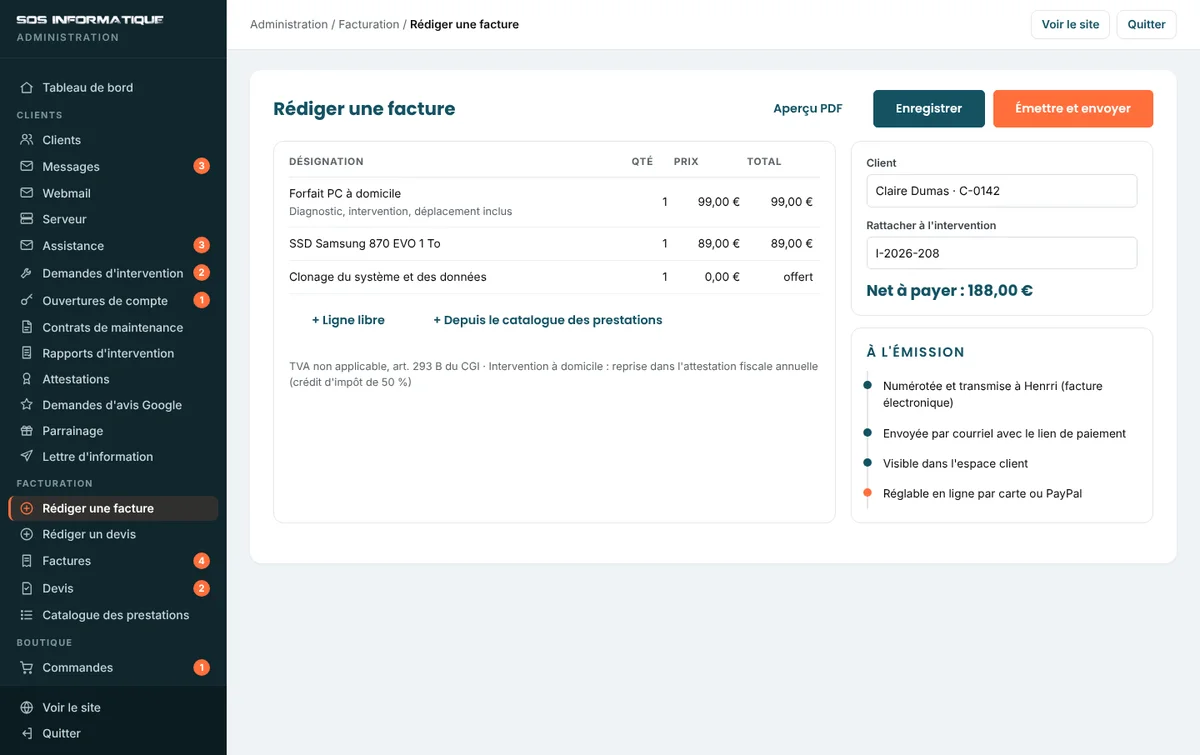Open the Aperçu PDF preview
The width and height of the screenshot is (1200, 755).
coord(808,109)
